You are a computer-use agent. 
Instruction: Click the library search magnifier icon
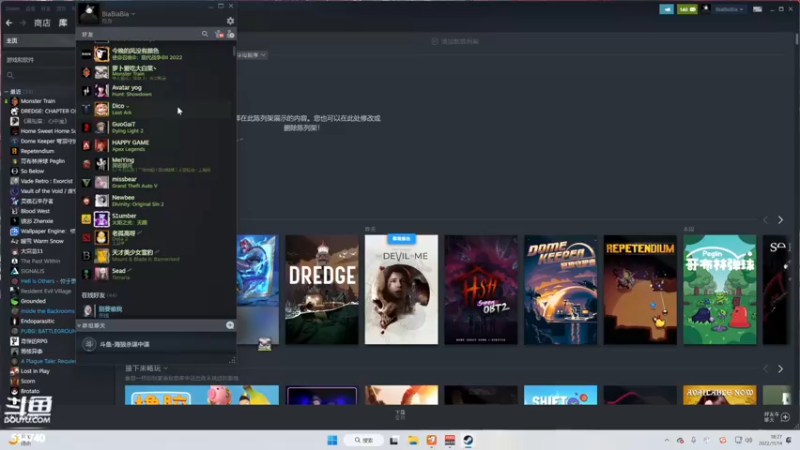(10, 76)
